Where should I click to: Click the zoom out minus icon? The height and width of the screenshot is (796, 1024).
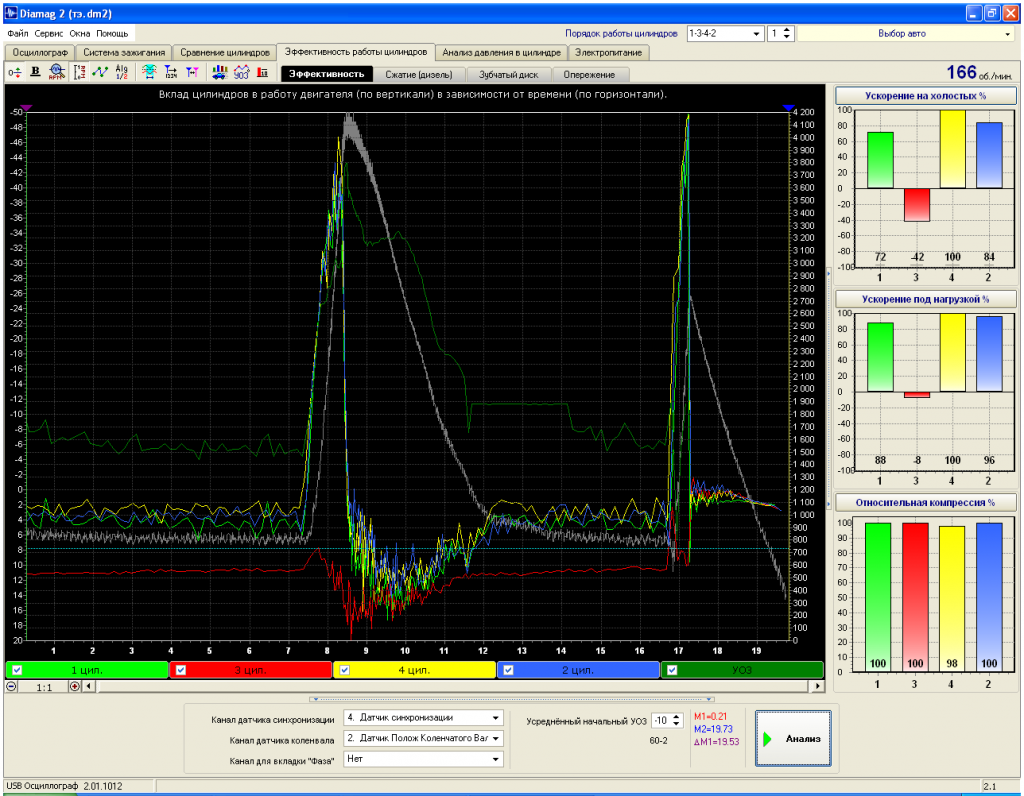[11, 686]
